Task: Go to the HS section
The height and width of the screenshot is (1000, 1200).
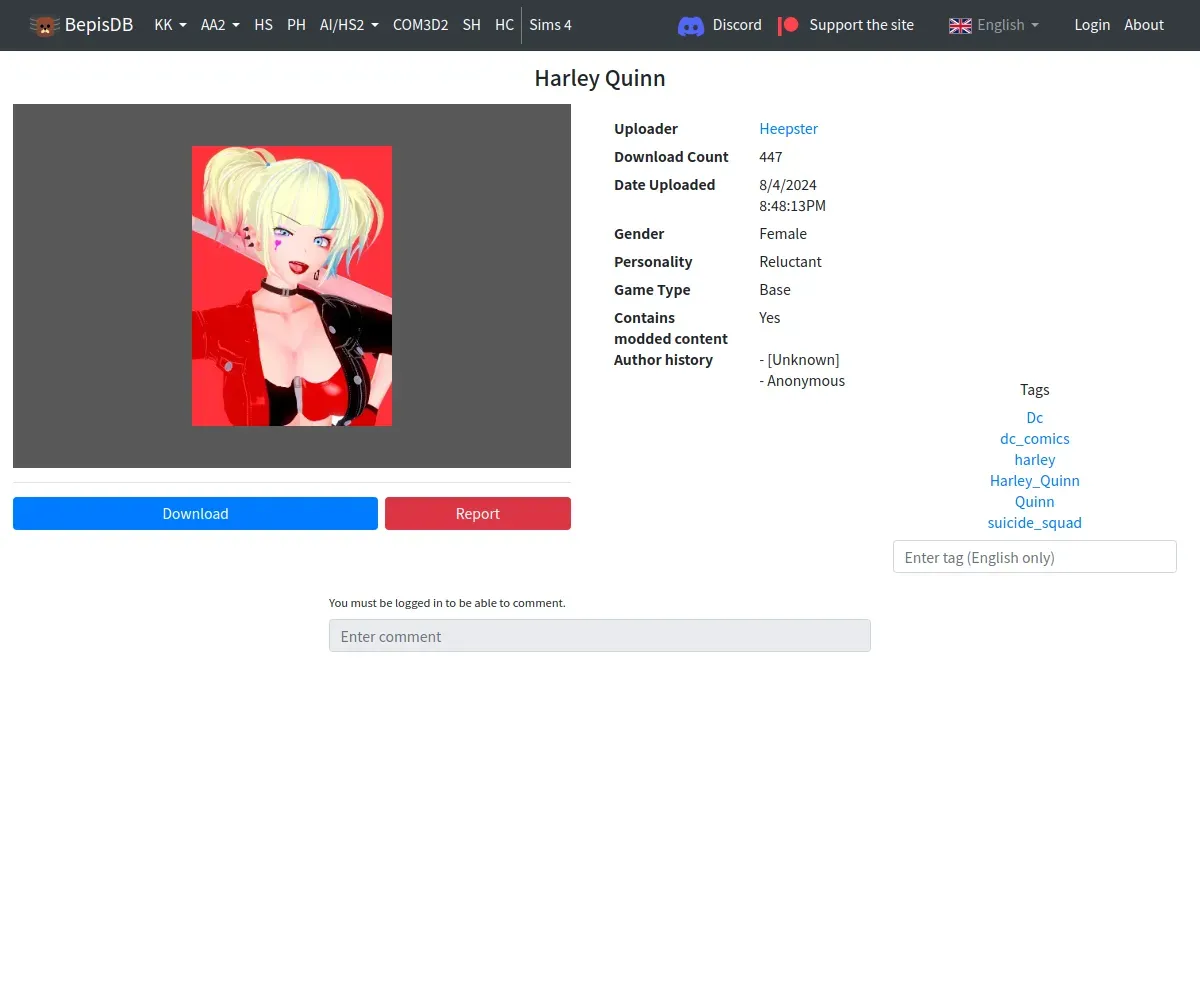Action: tap(263, 25)
